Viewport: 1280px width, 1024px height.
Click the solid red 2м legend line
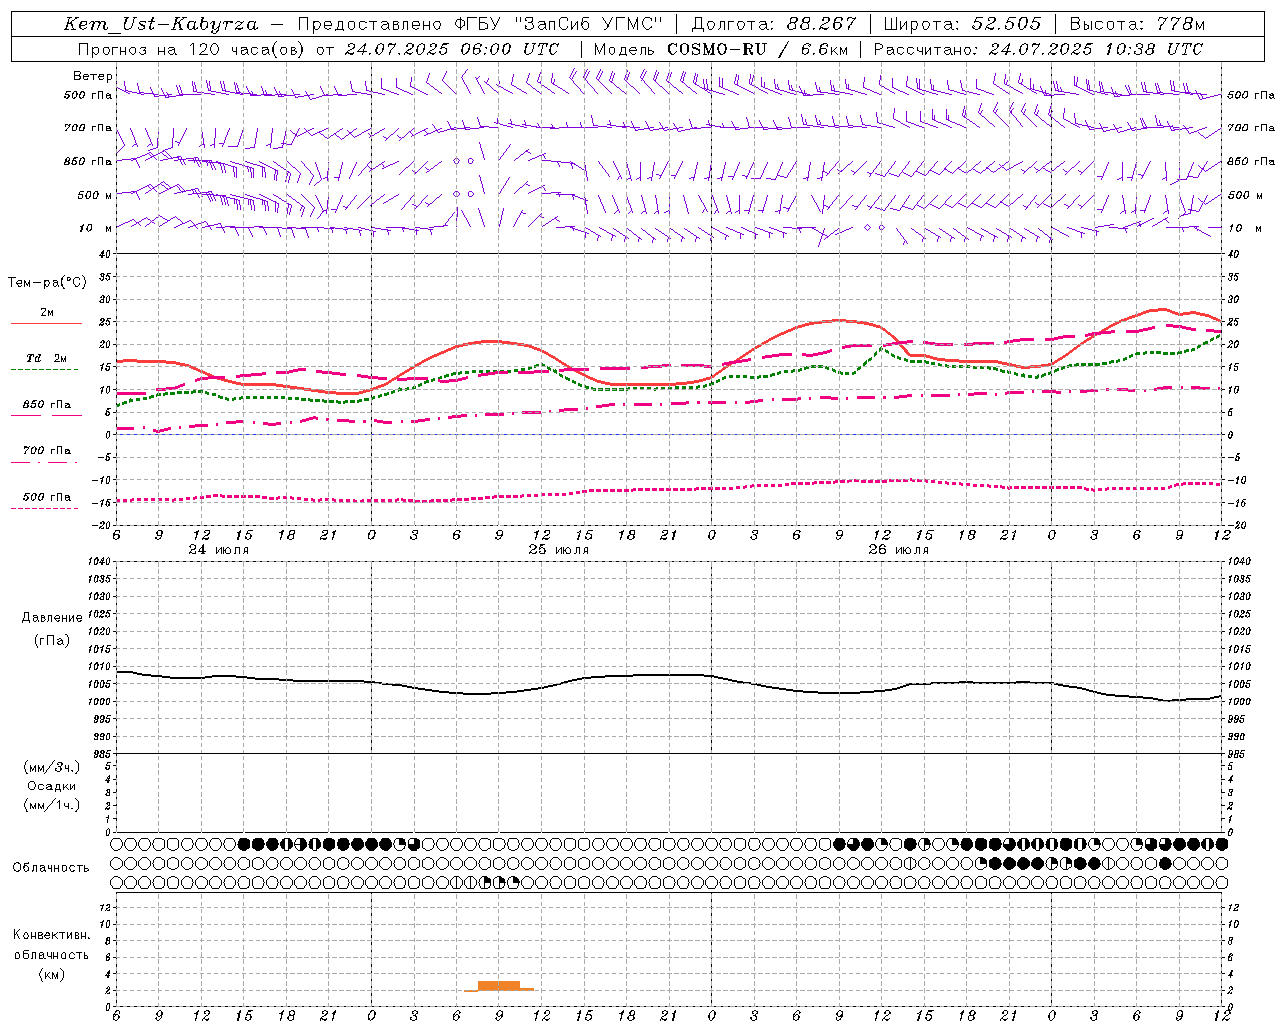pos(46,323)
